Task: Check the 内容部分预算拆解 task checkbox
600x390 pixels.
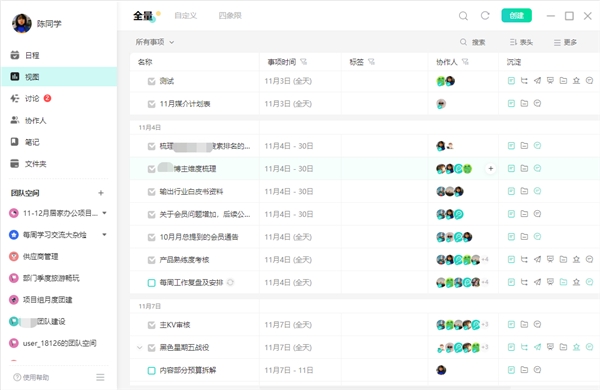Action: pyautogui.click(x=152, y=370)
